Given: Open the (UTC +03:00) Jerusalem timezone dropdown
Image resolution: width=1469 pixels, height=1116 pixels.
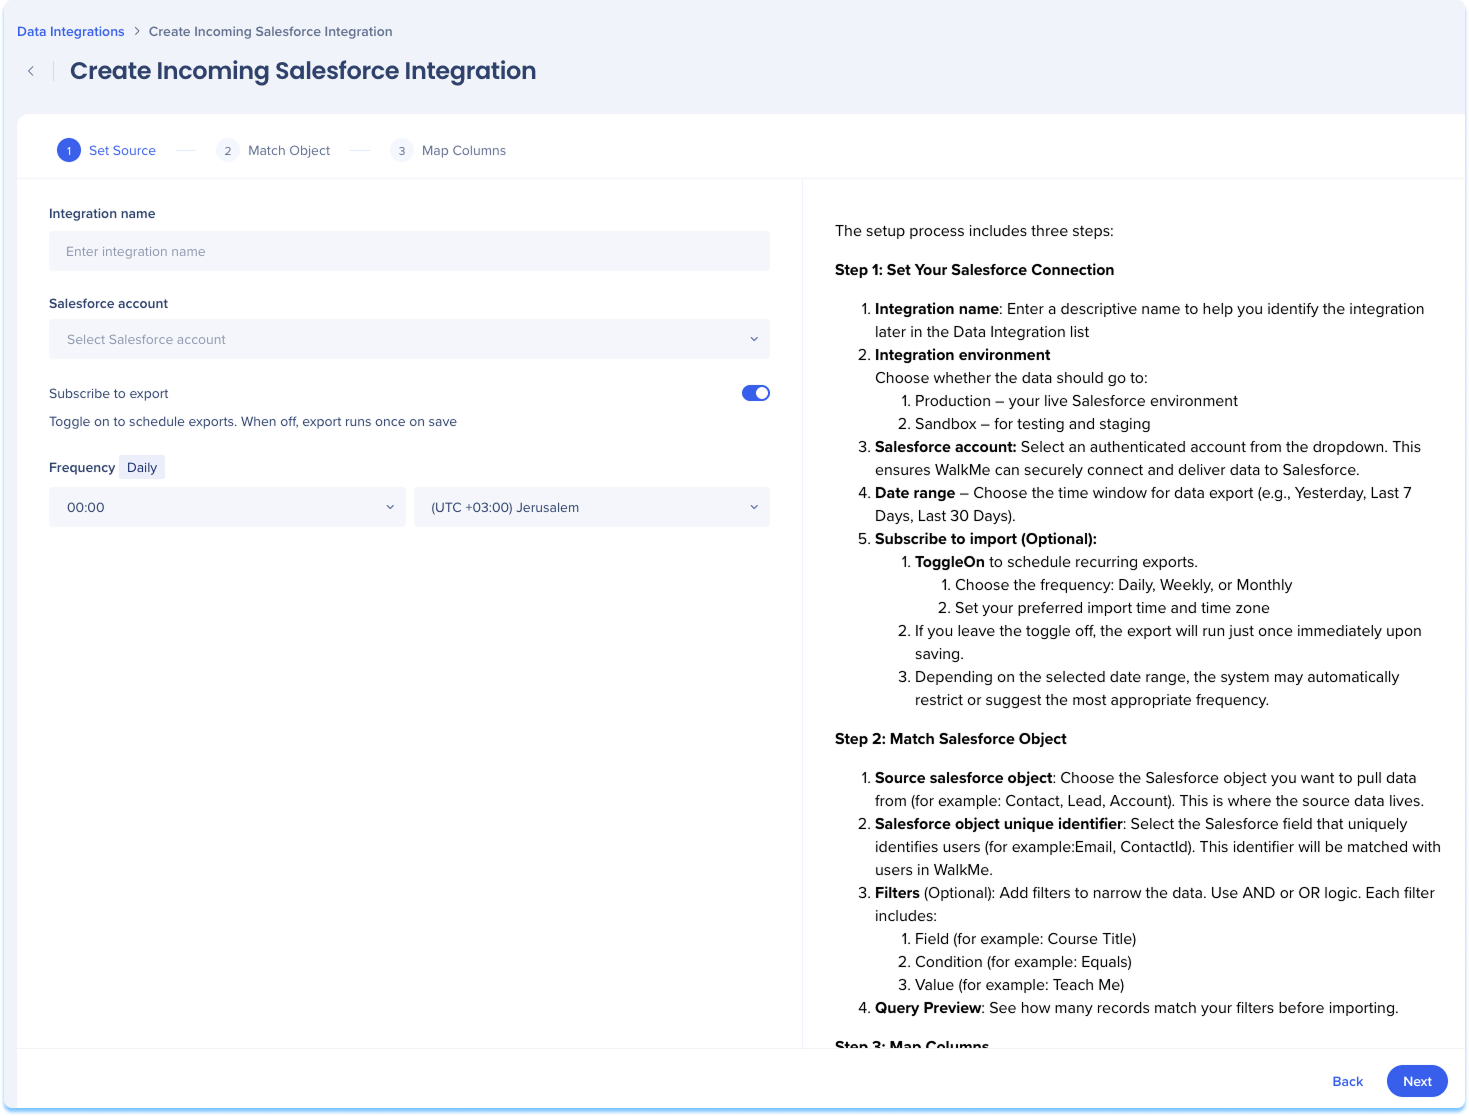Looking at the screenshot, I should click(592, 507).
